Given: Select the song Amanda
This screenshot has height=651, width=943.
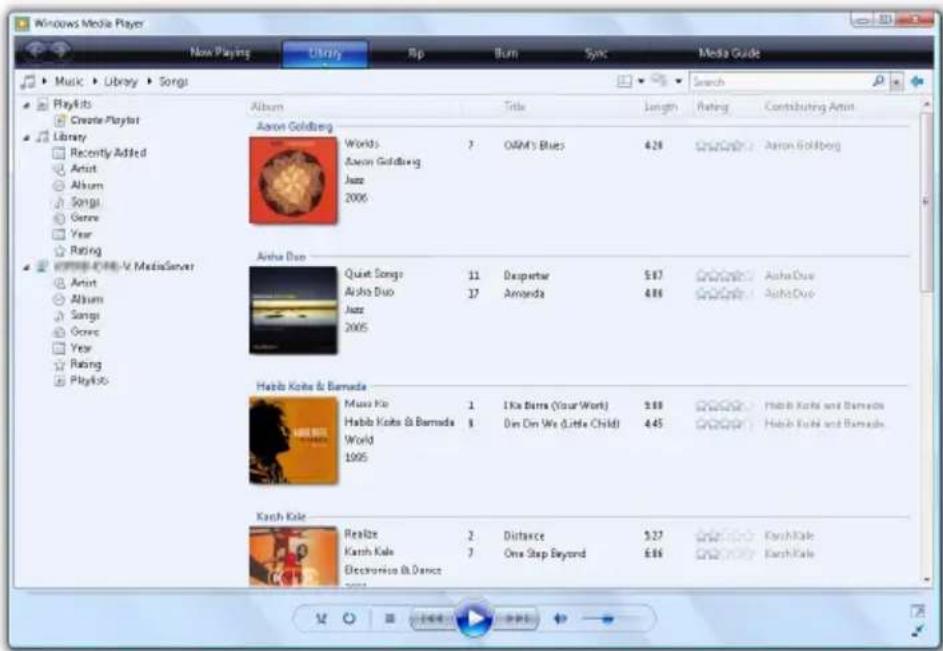Looking at the screenshot, I should click(524, 294).
